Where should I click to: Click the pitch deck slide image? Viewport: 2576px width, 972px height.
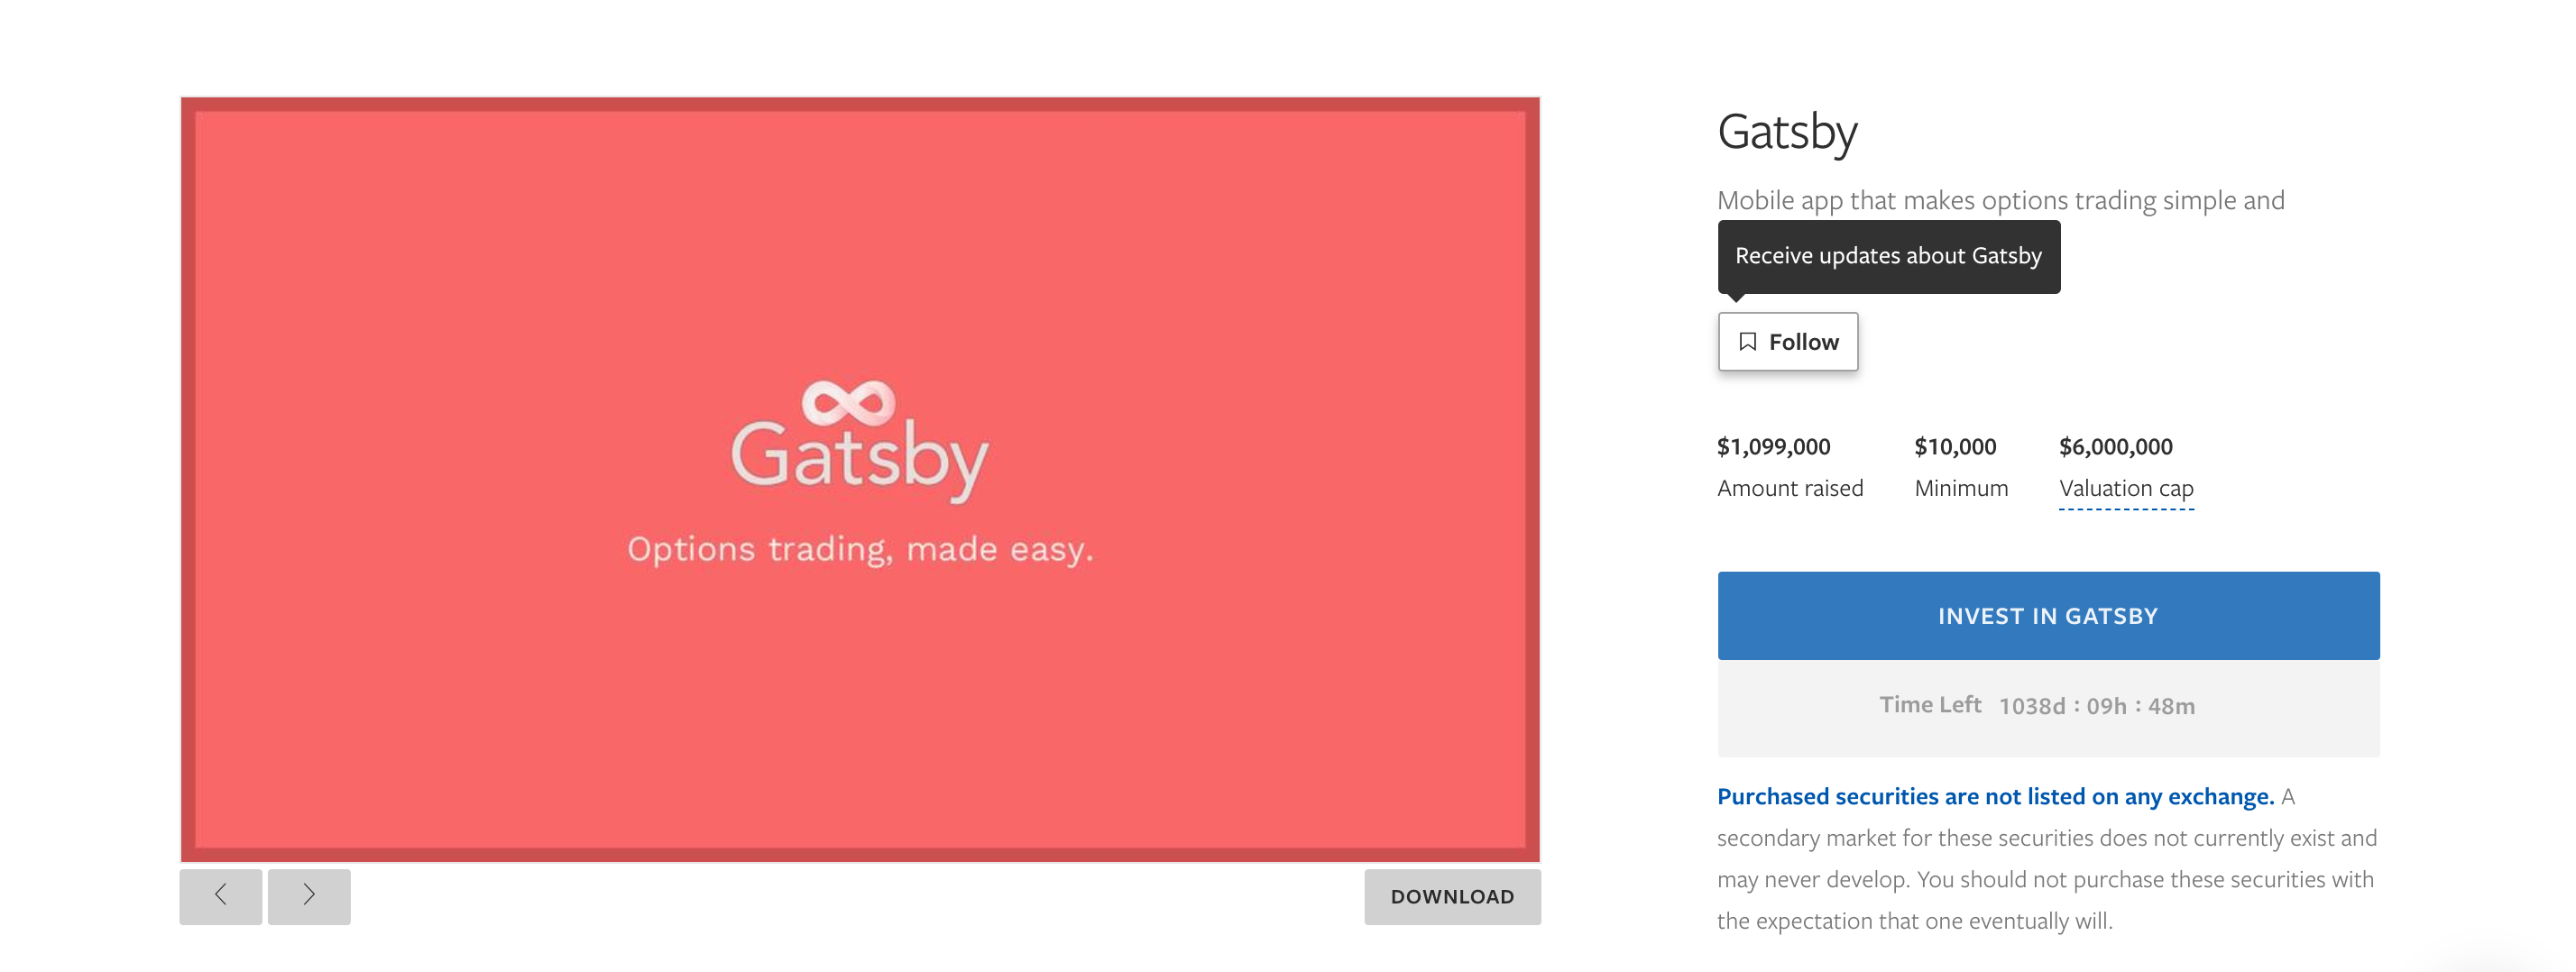[x=860, y=479]
